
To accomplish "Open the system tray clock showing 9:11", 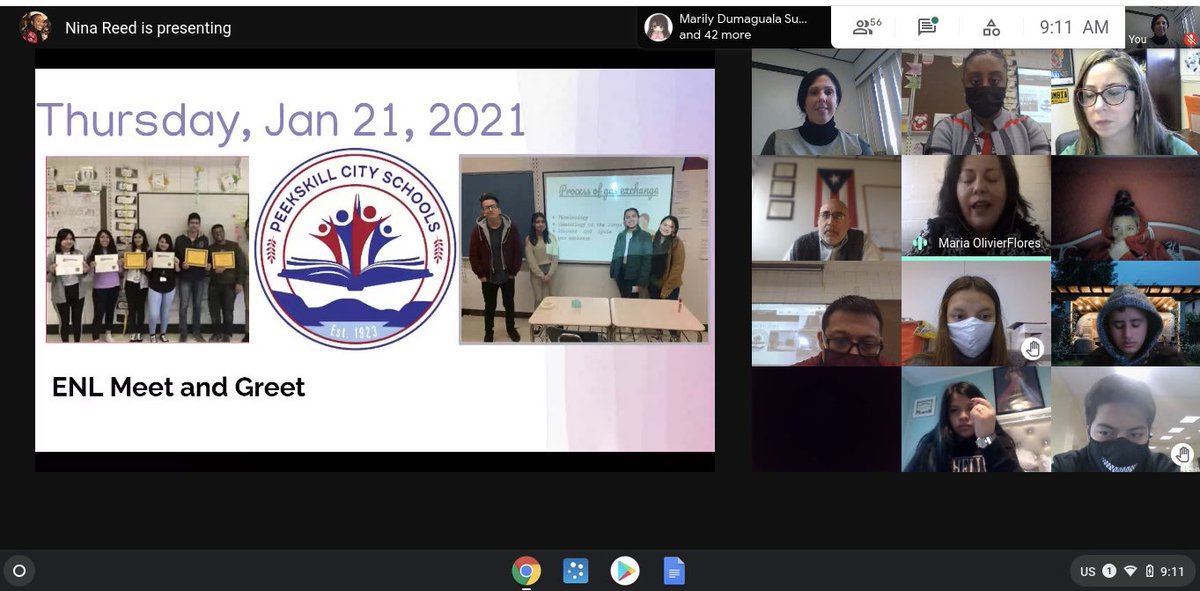I will [1173, 572].
